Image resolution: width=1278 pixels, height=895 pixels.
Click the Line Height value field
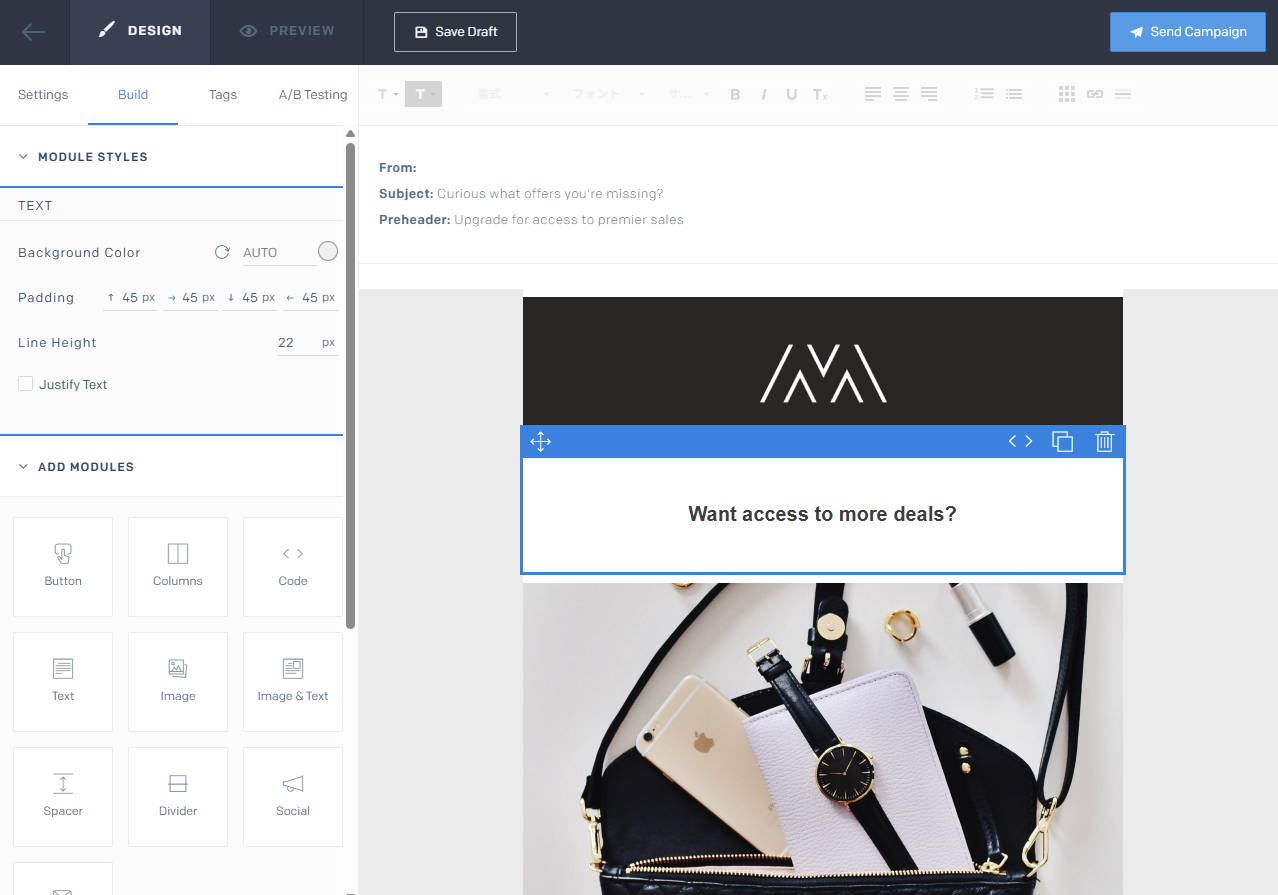tap(307, 343)
